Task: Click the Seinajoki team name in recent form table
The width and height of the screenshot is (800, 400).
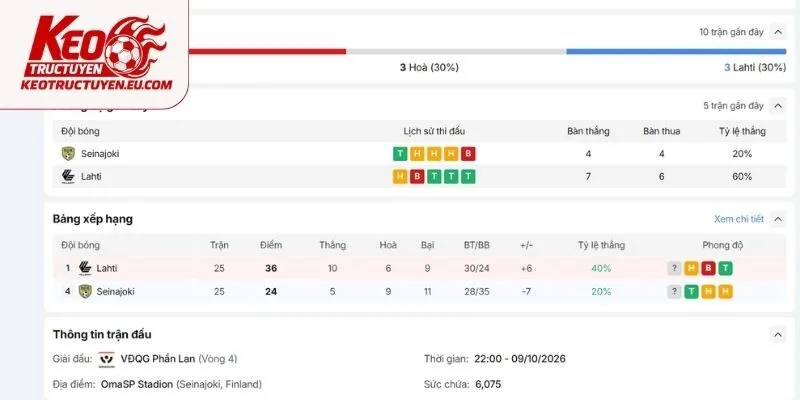Action: click(x=100, y=154)
